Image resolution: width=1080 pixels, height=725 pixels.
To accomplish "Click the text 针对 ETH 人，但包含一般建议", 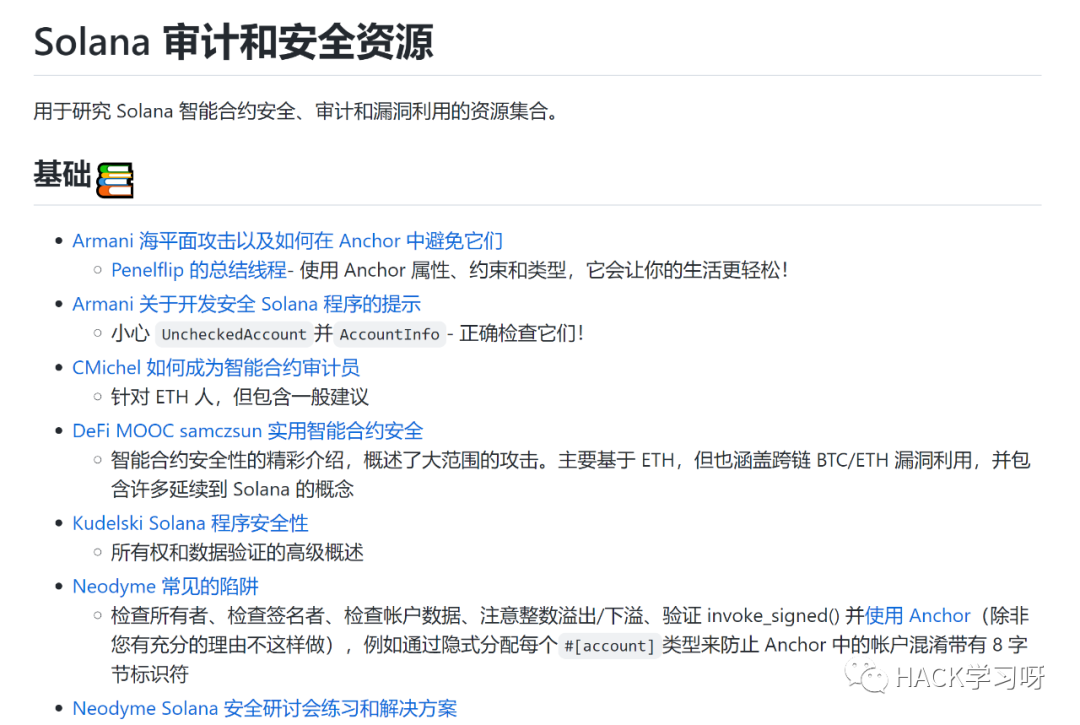I will coord(240,397).
